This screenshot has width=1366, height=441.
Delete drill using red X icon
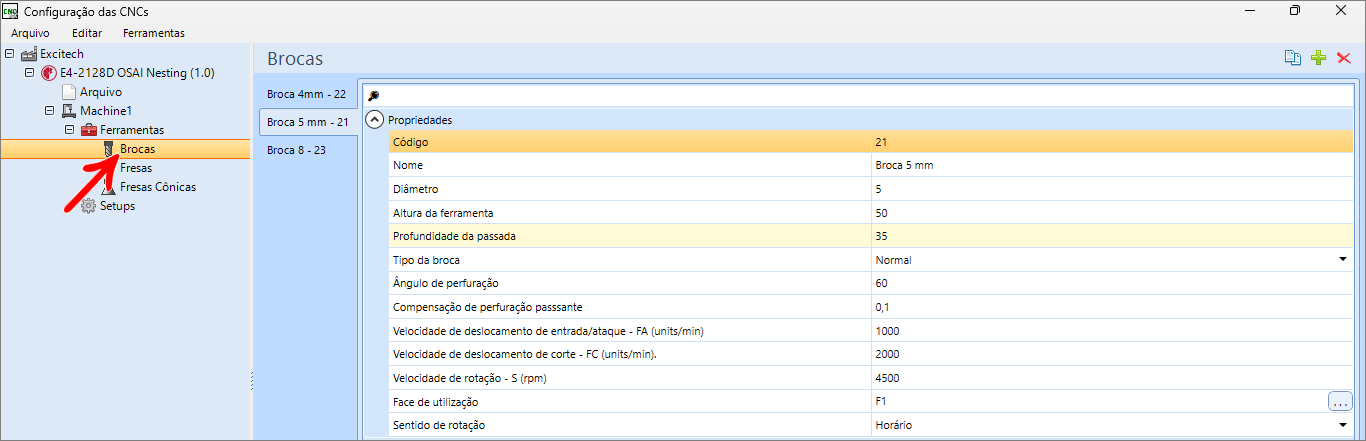coord(1344,58)
